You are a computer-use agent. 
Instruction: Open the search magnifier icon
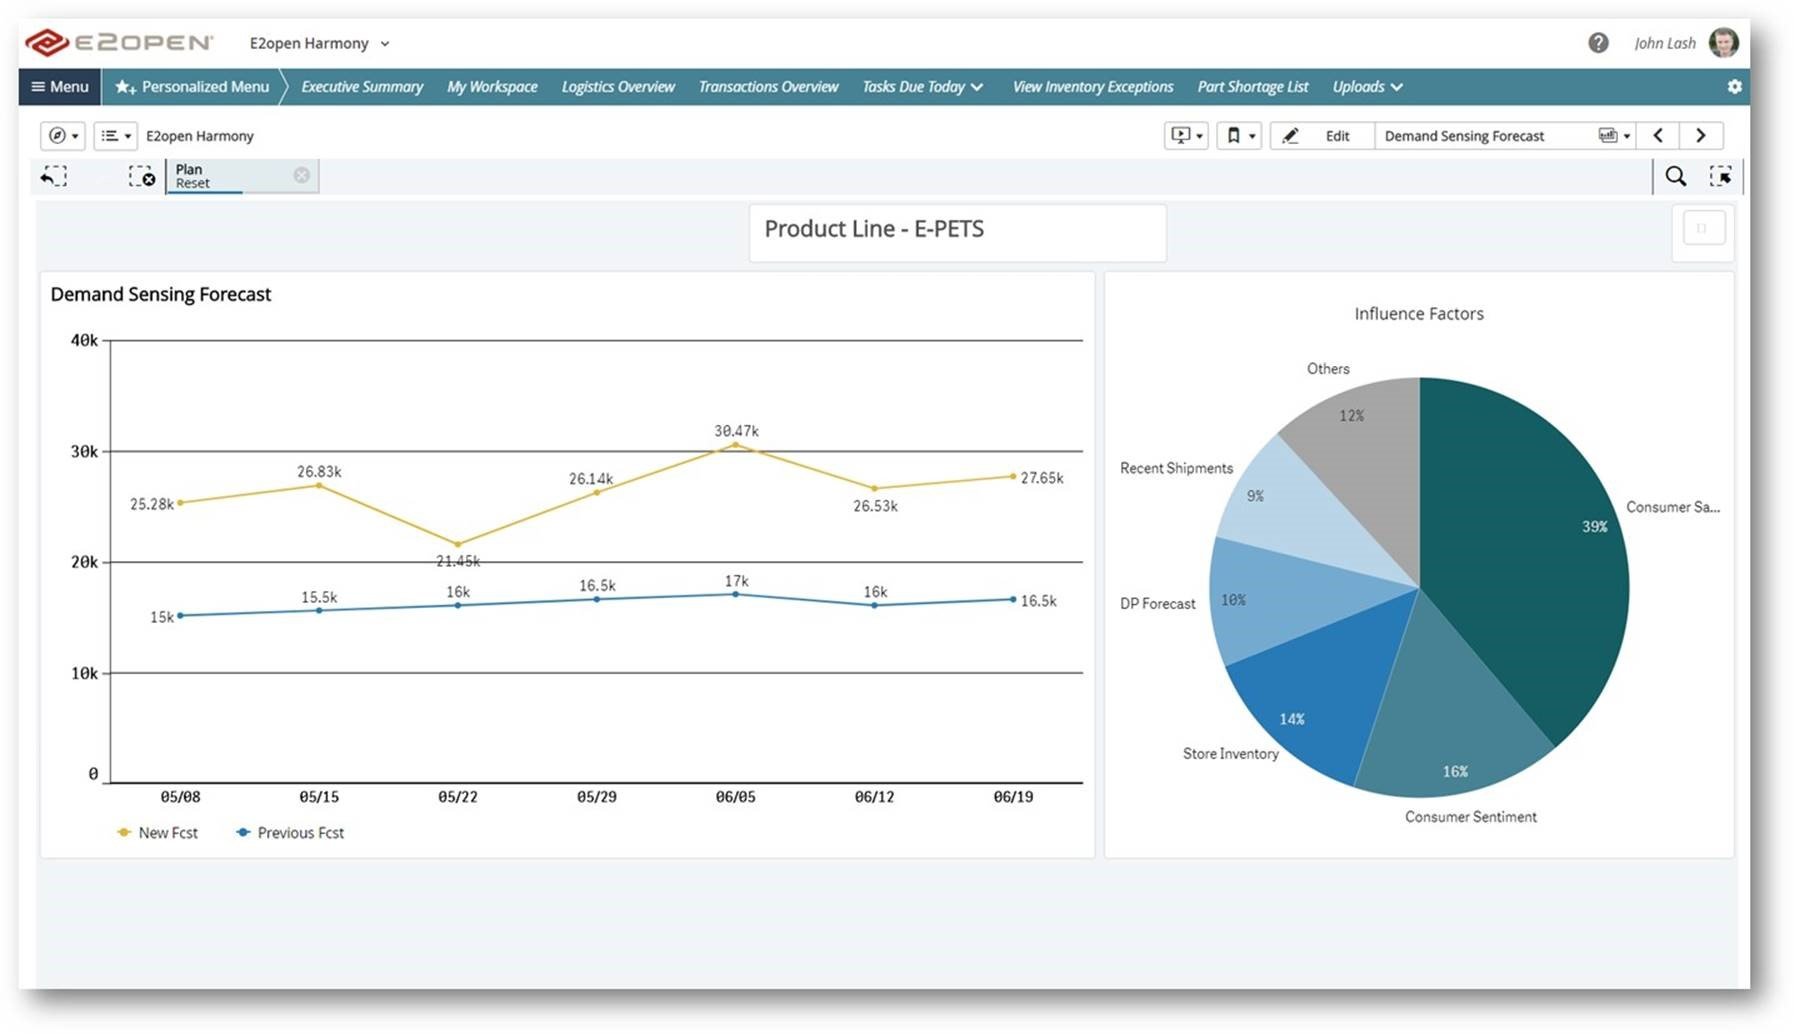[1676, 177]
